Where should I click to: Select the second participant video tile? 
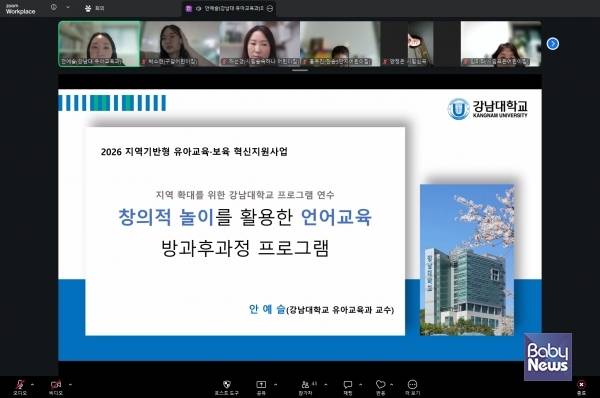click(180, 44)
